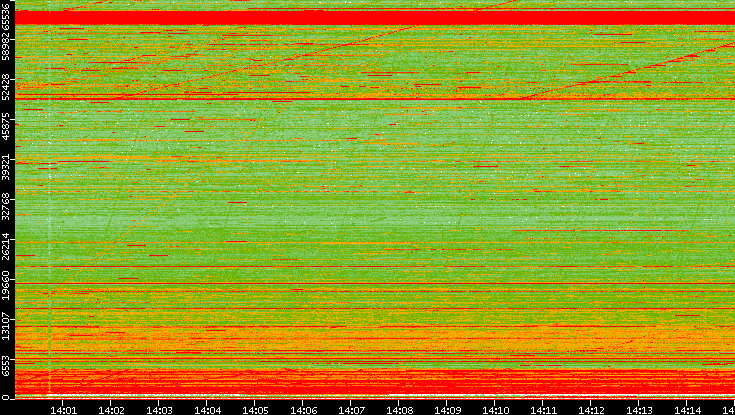
Task: Select the 14:08 time axis label
Action: pyautogui.click(x=399, y=410)
